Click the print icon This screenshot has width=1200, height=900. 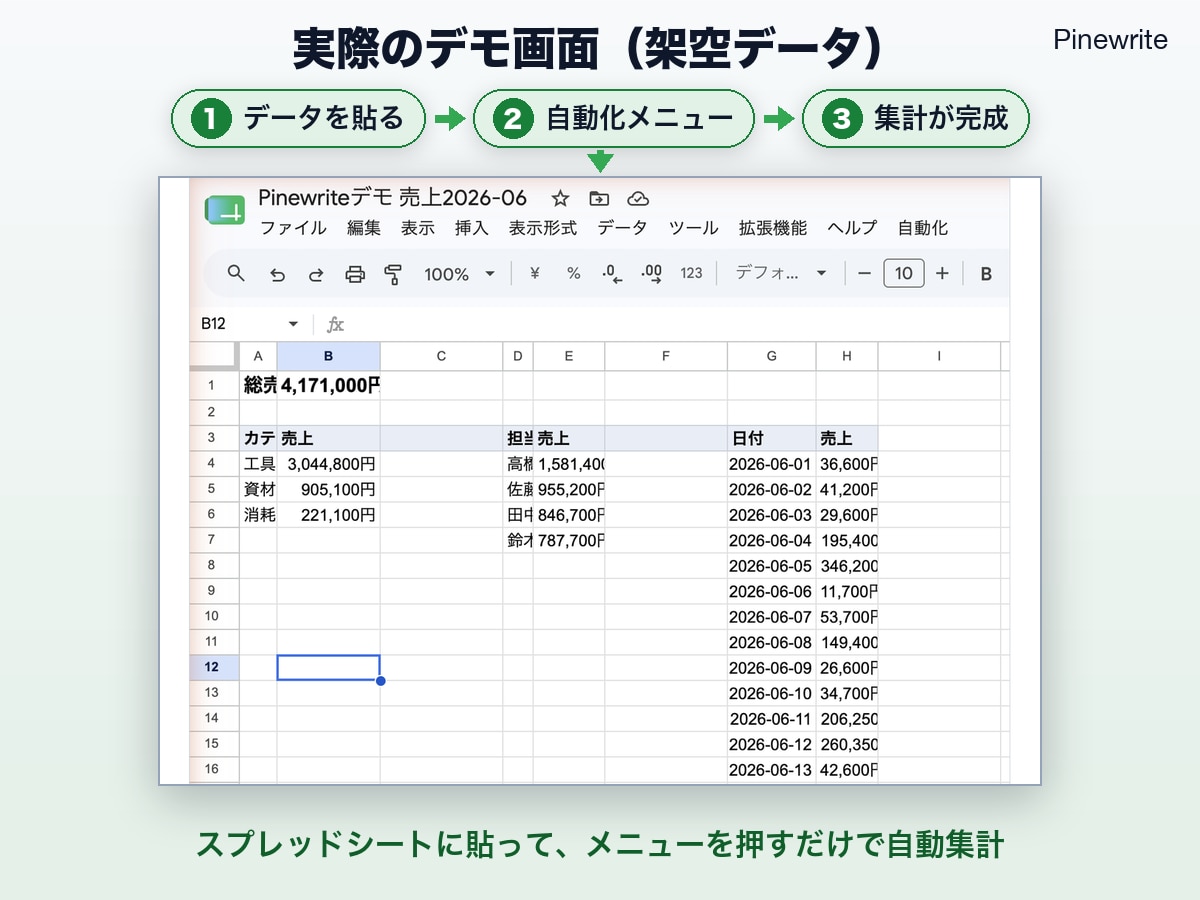[x=355, y=274]
